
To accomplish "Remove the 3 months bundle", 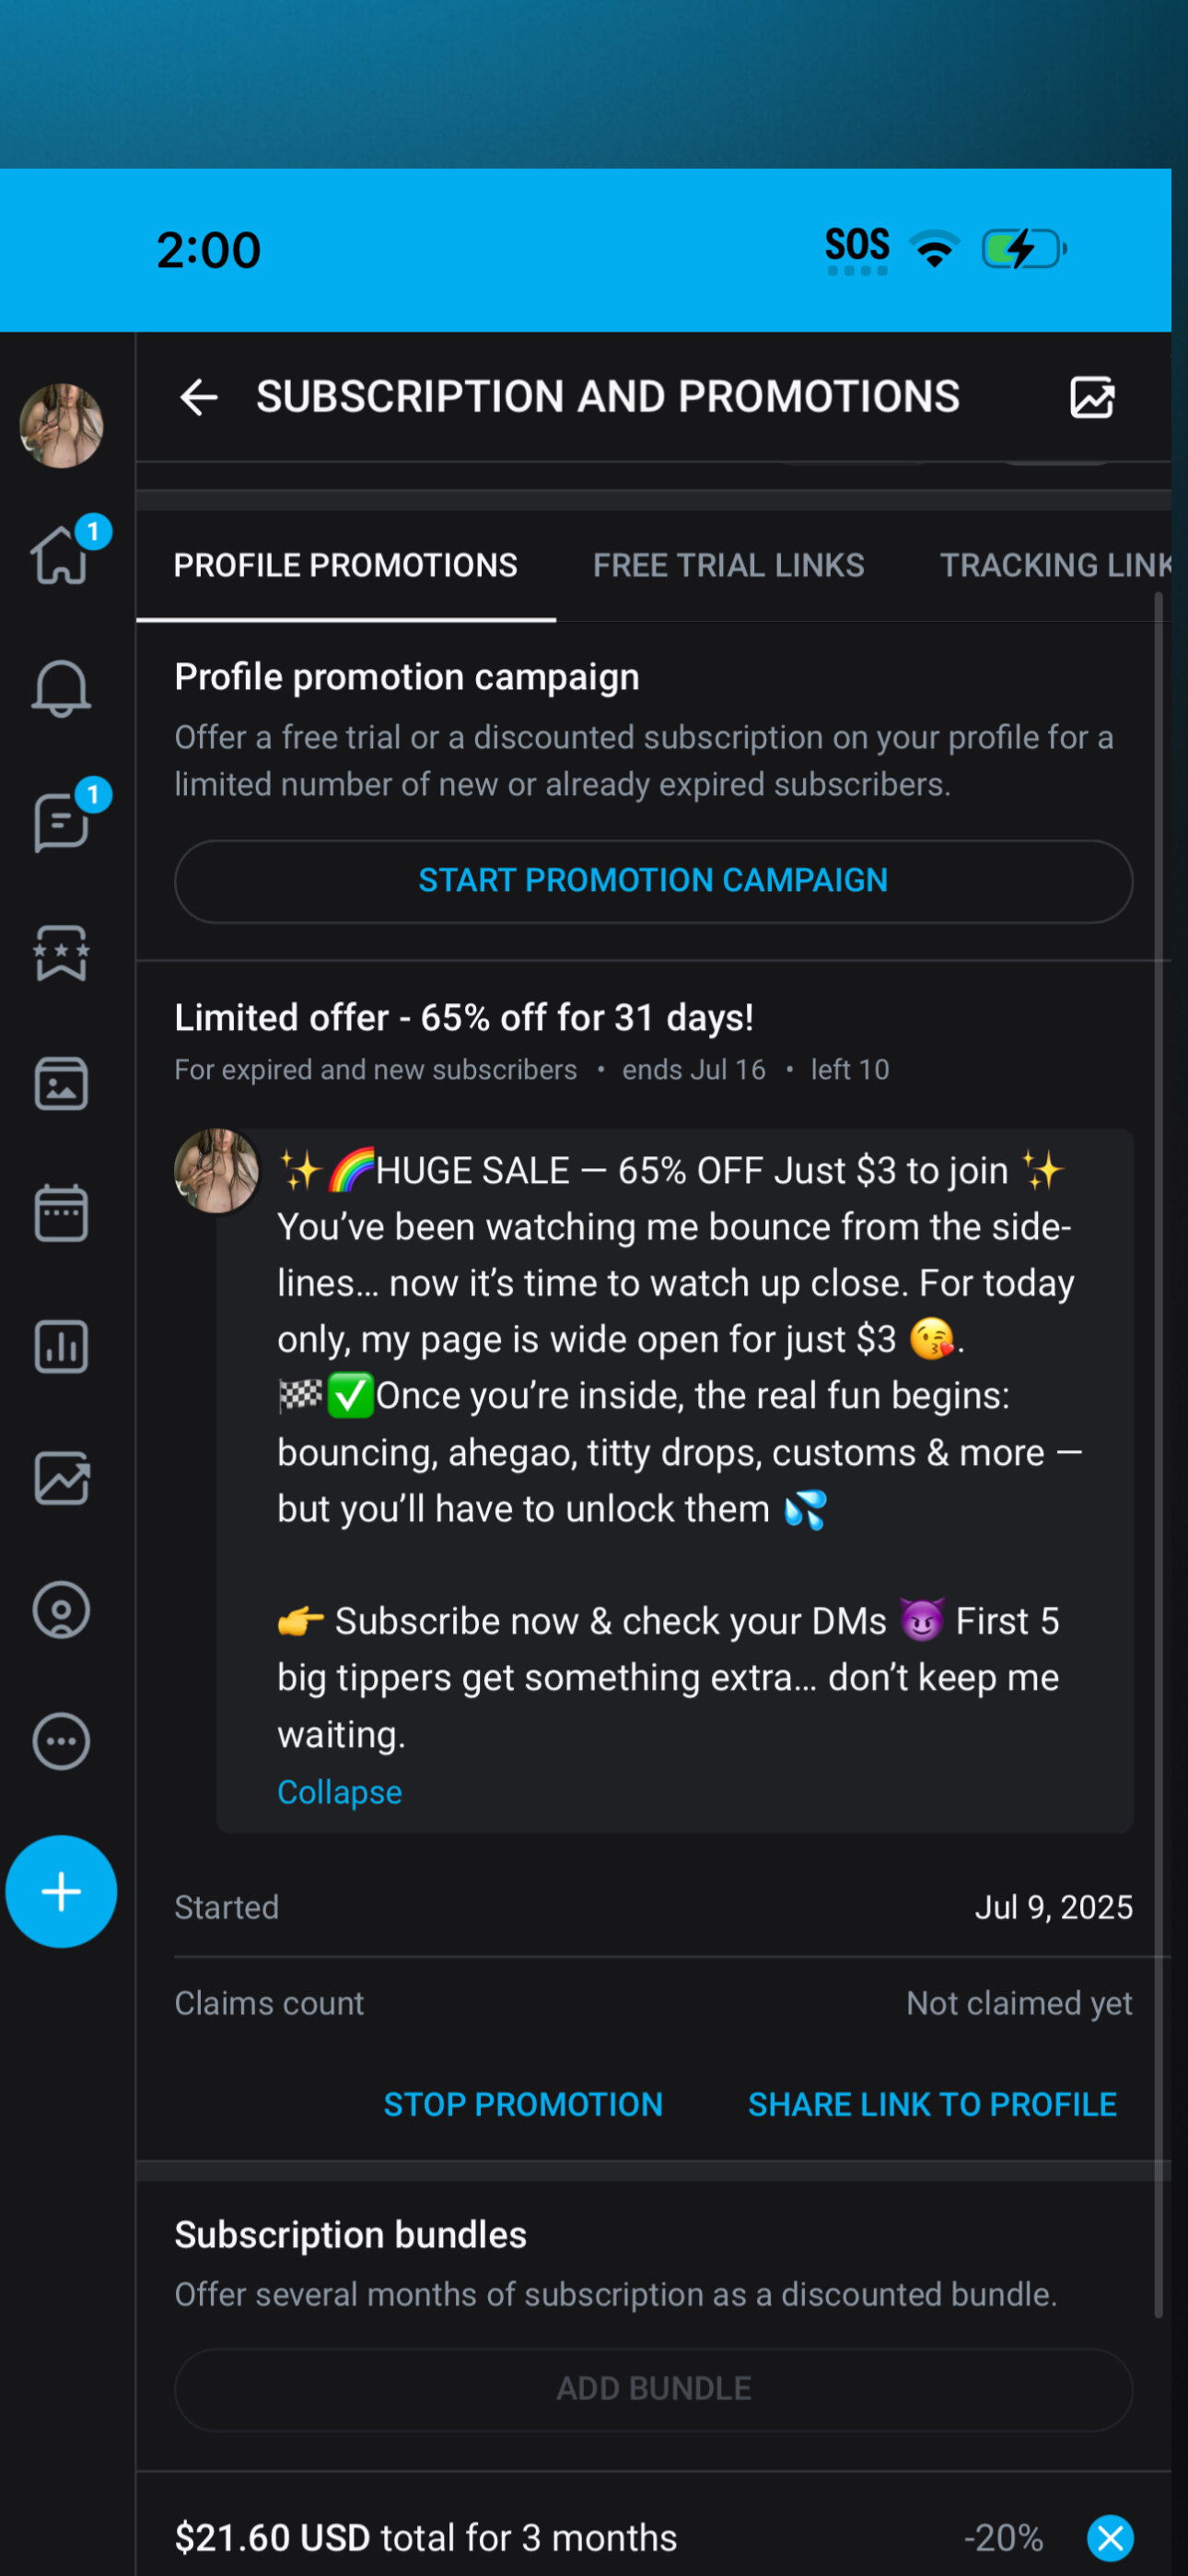I will click(x=1110, y=2537).
